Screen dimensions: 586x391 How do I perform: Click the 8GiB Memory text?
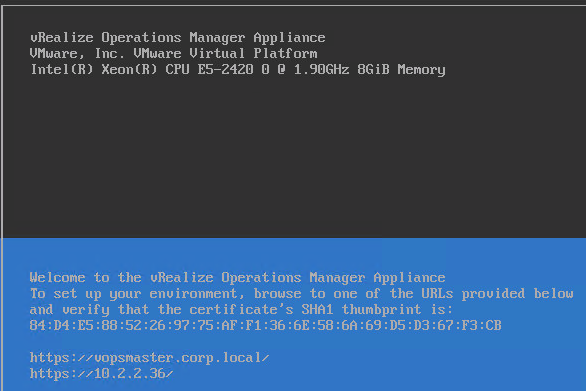[401, 70]
